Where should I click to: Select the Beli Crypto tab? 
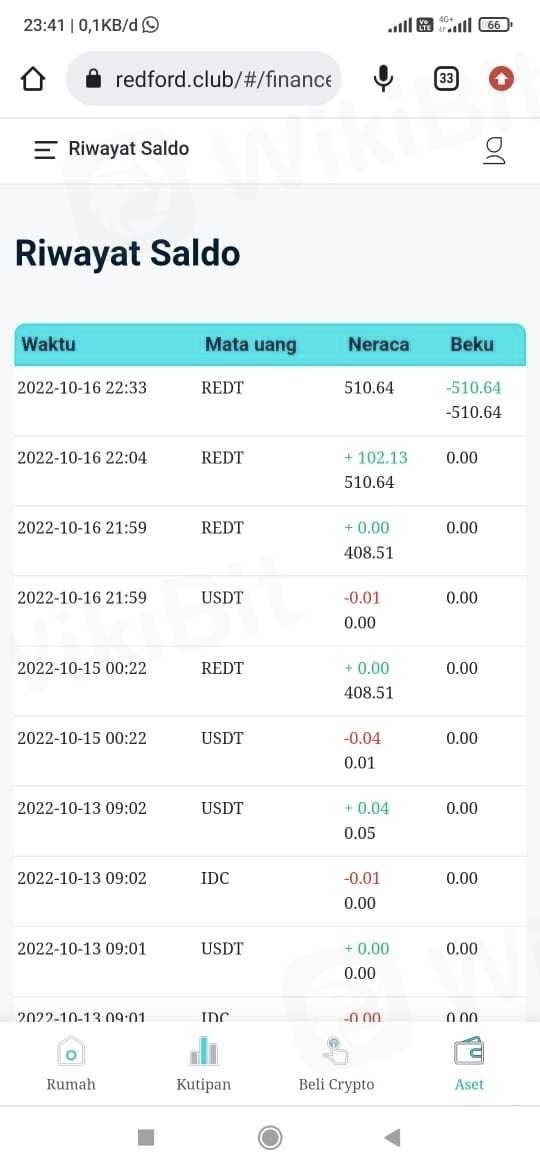click(336, 1064)
